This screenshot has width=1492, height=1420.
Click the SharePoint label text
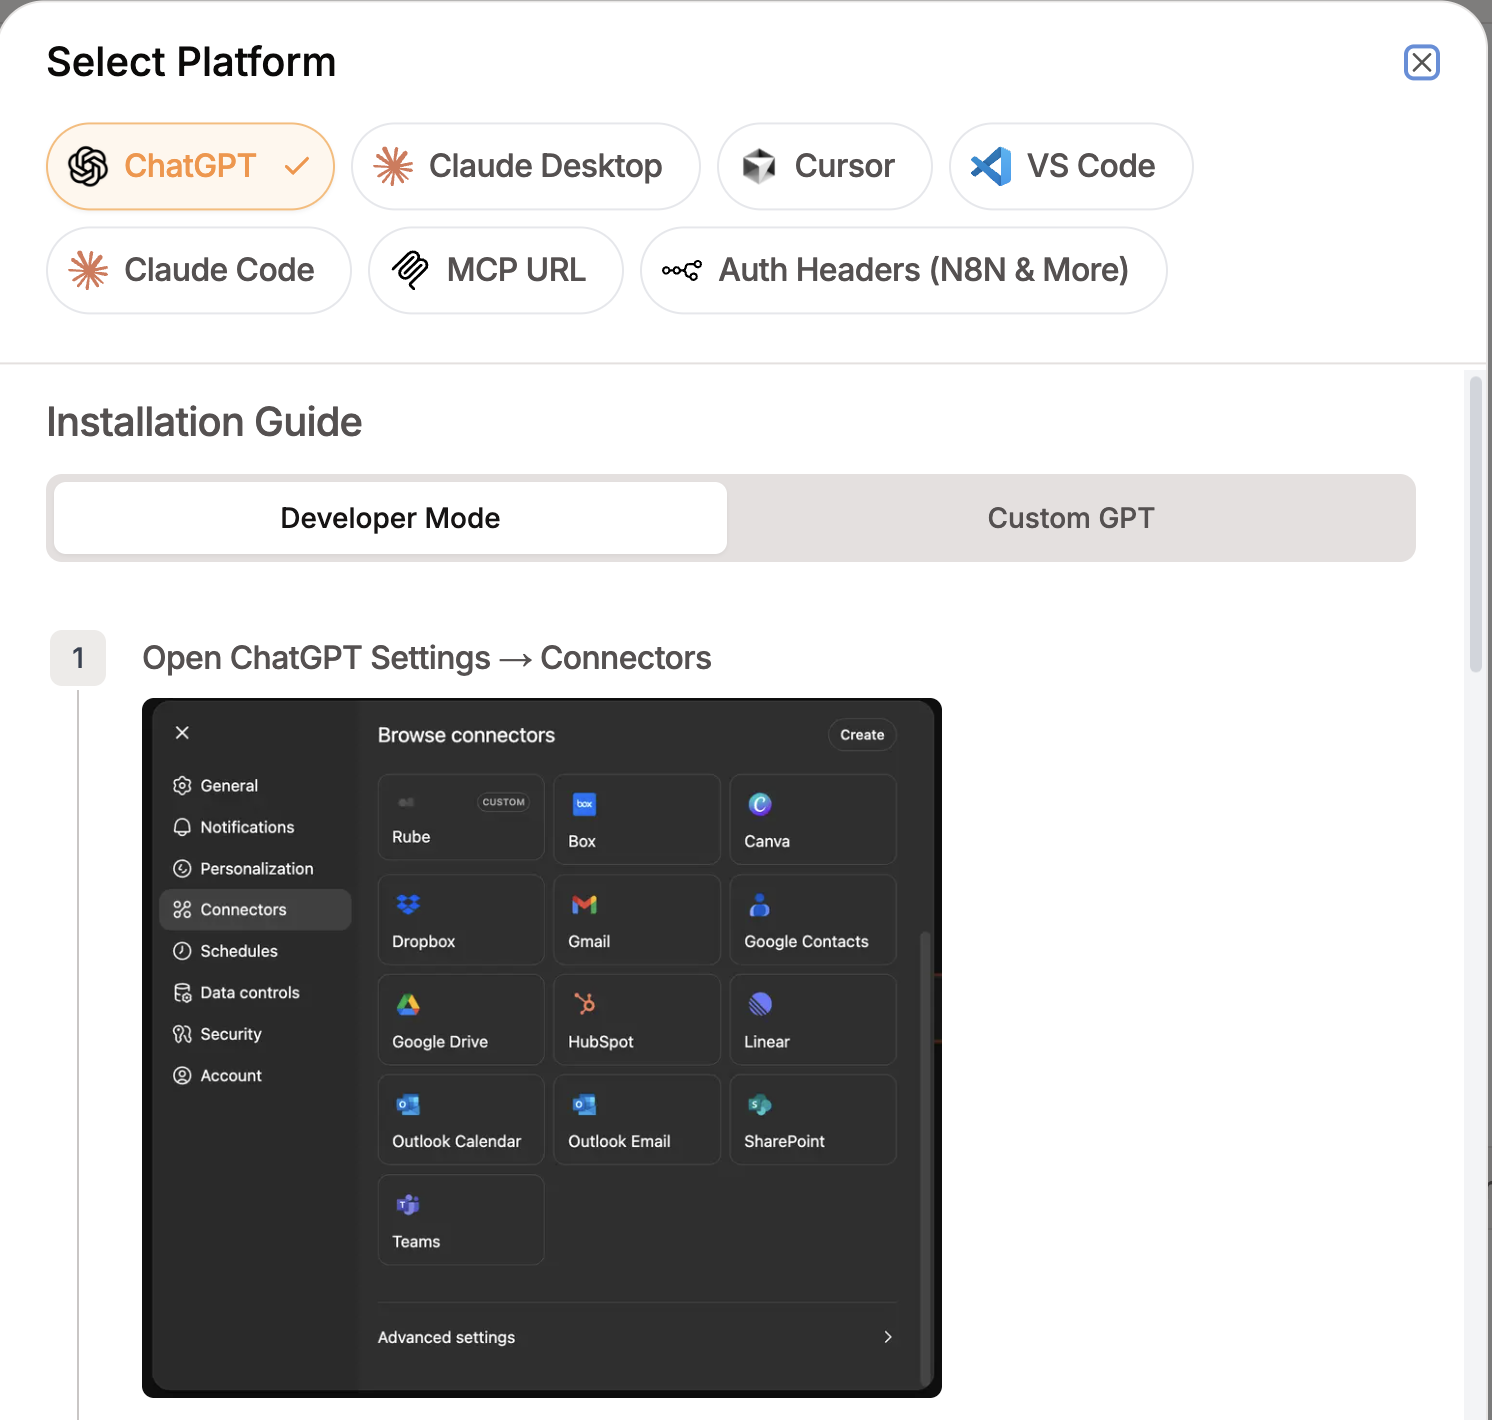click(784, 1142)
